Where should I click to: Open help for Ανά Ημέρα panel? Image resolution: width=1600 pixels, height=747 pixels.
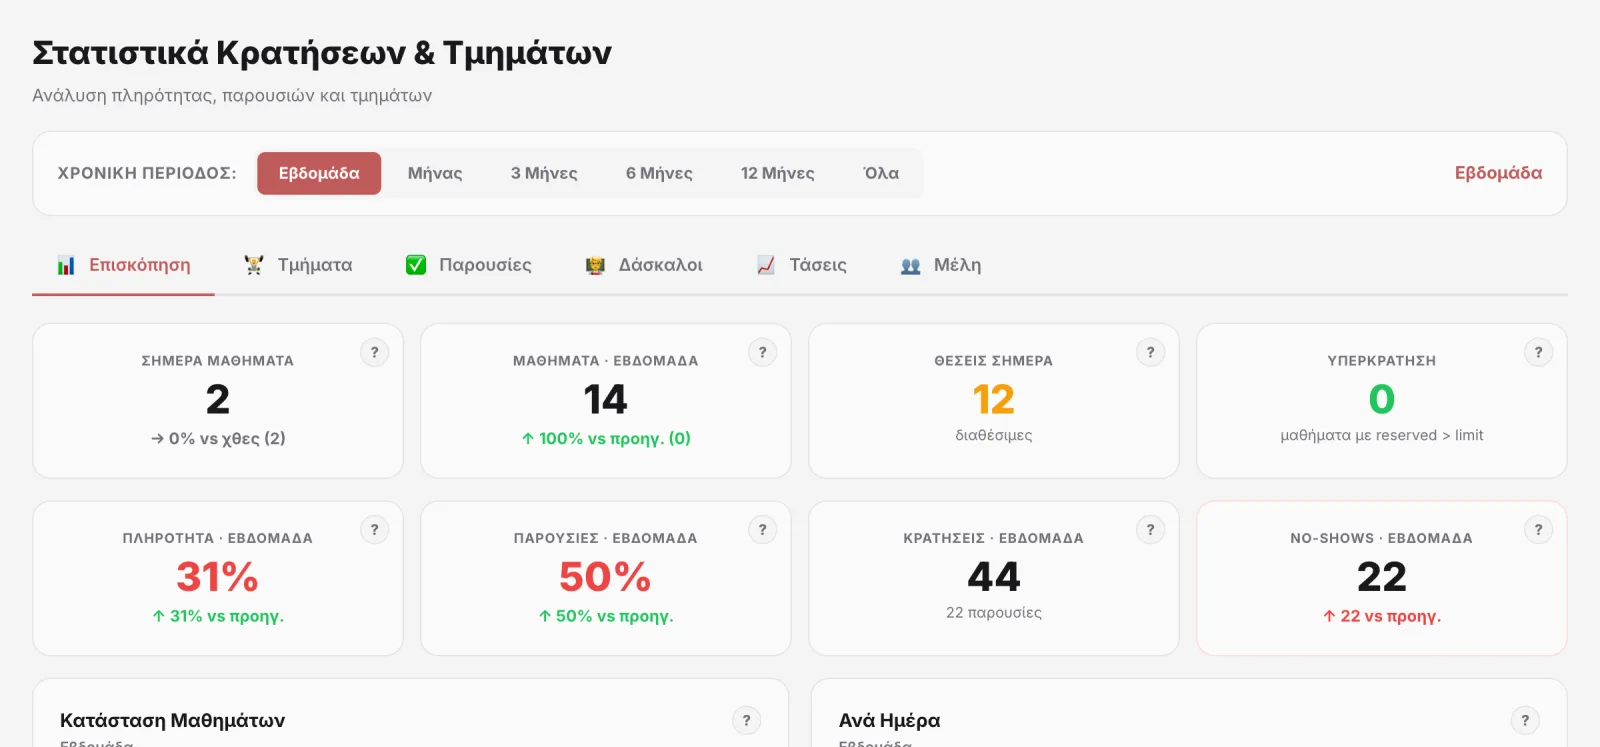tap(1524, 720)
